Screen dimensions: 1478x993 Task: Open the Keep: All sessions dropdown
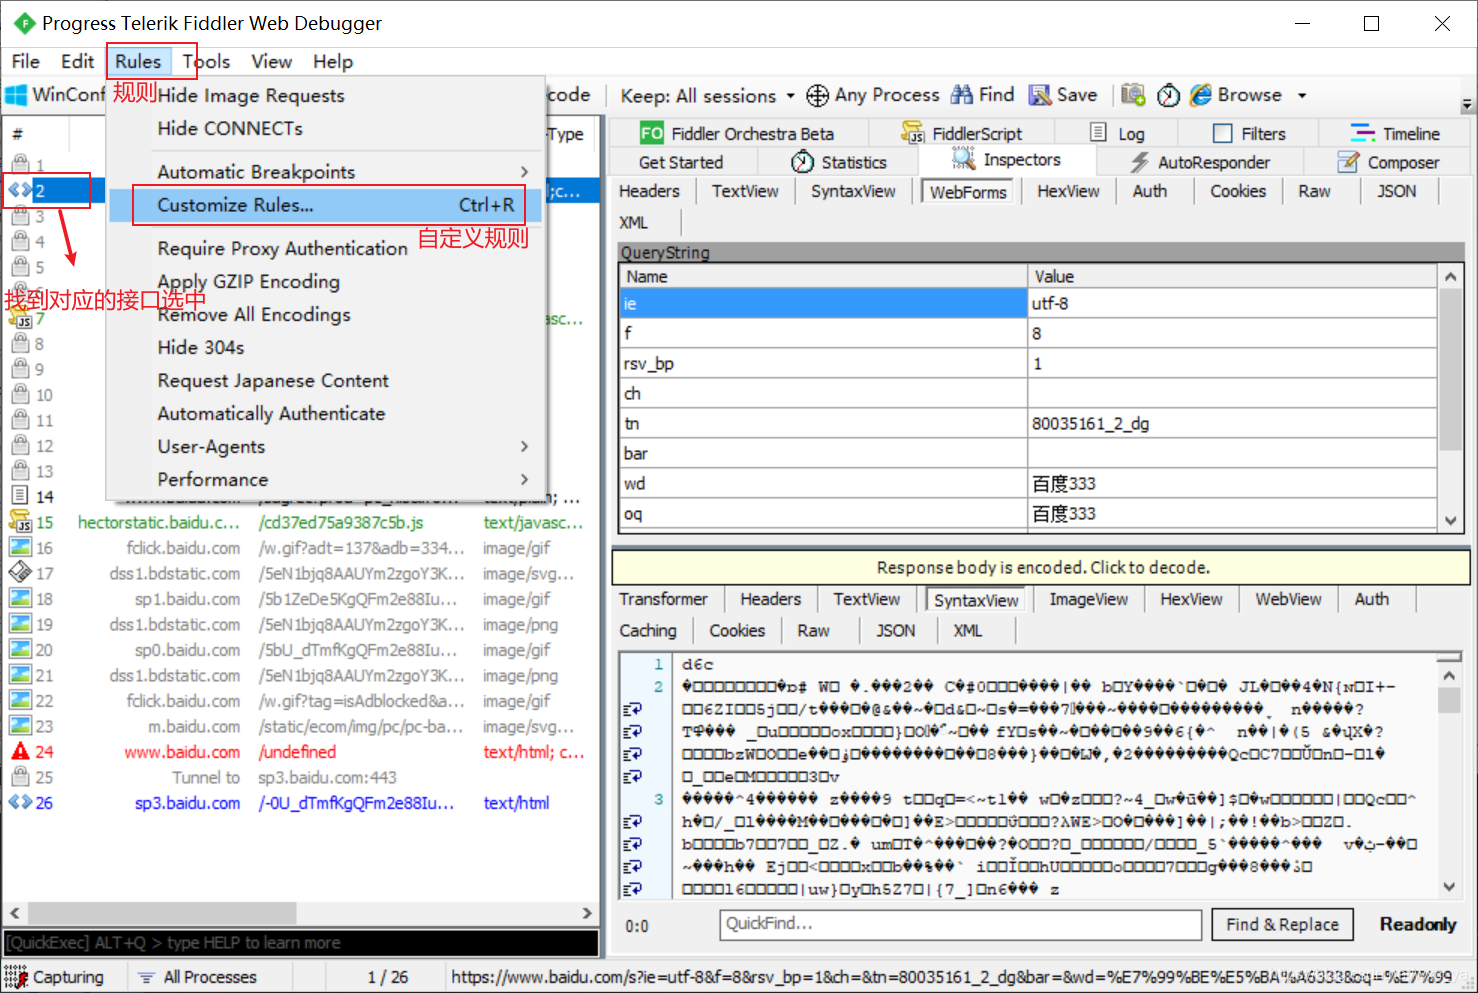707,96
